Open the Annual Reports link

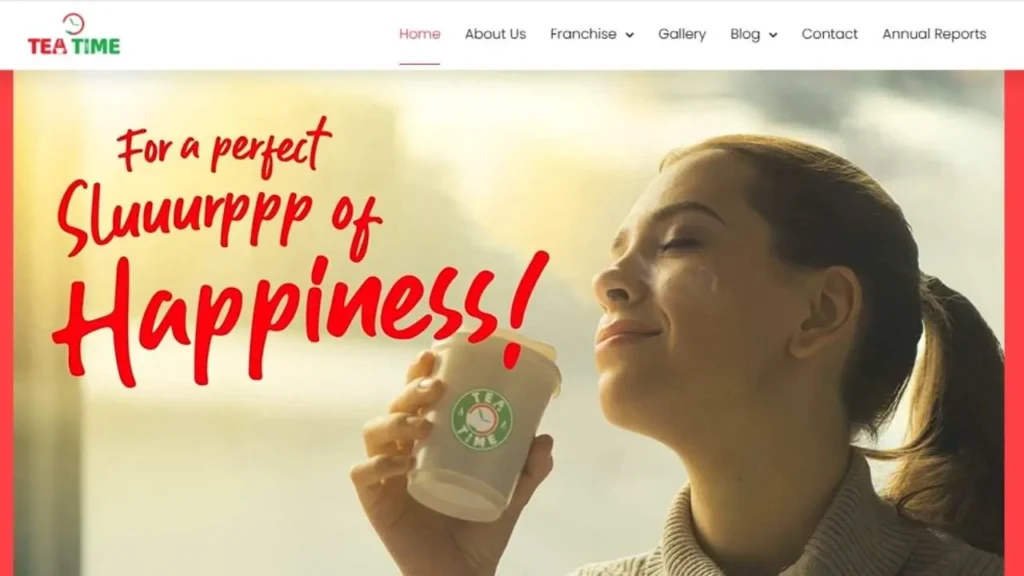coord(934,34)
